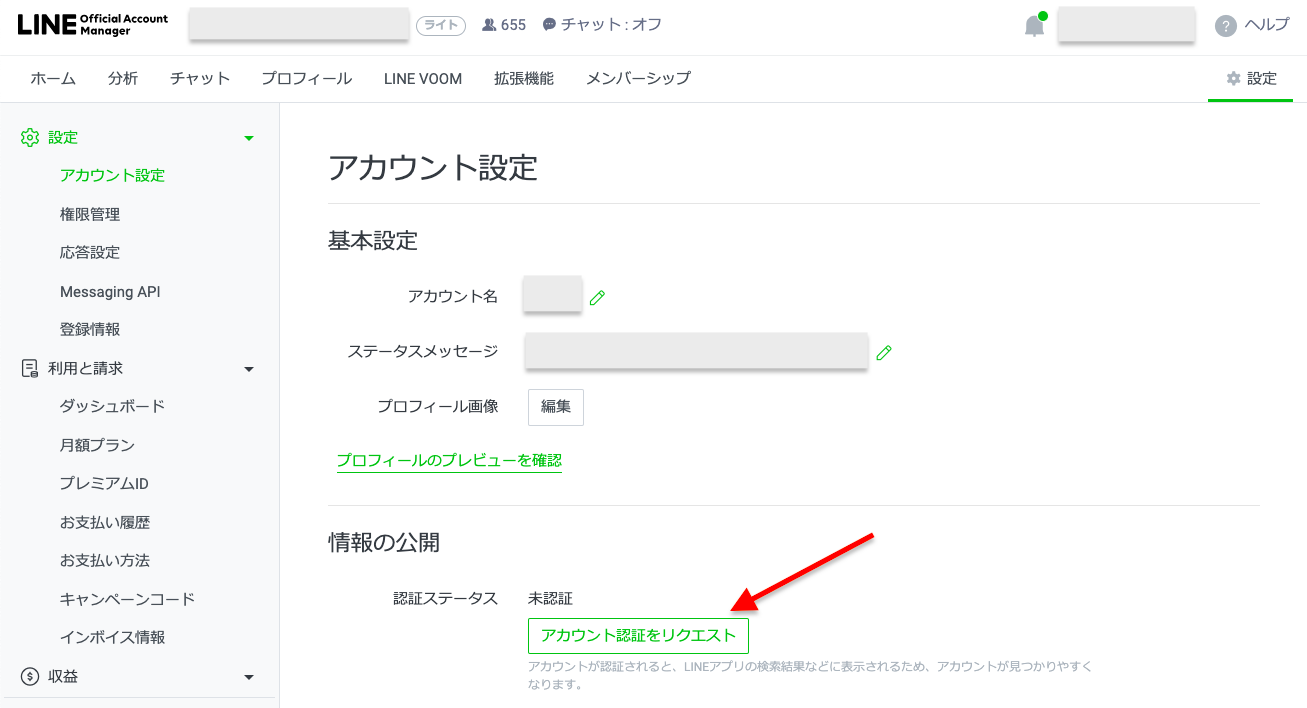Click the notification bell icon
This screenshot has width=1307, height=708.
(1034, 26)
